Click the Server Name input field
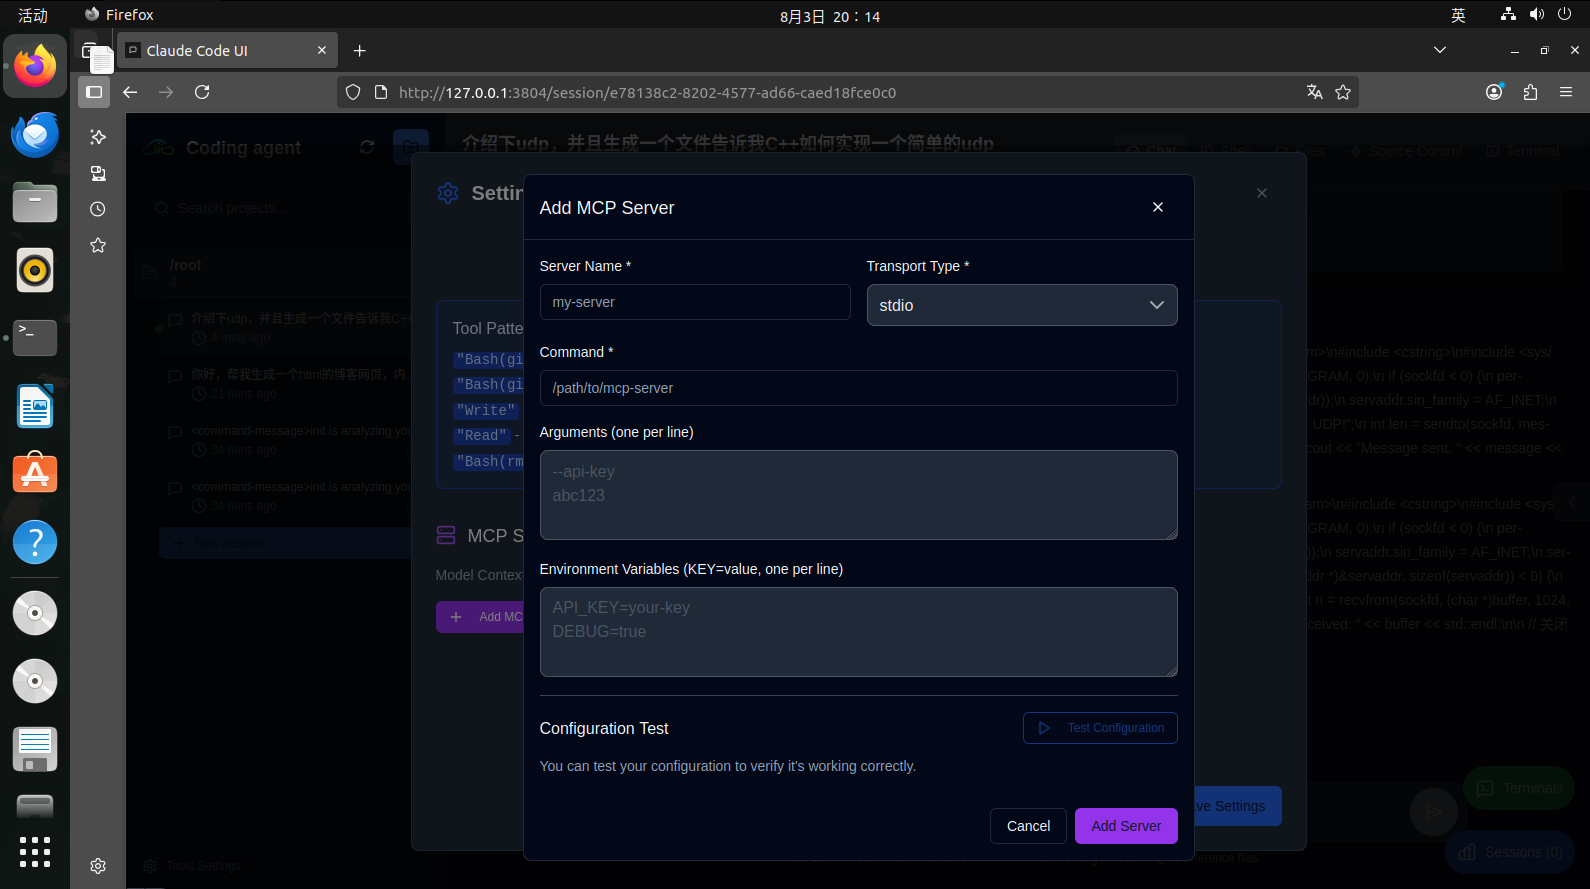1590x889 pixels. 695,302
